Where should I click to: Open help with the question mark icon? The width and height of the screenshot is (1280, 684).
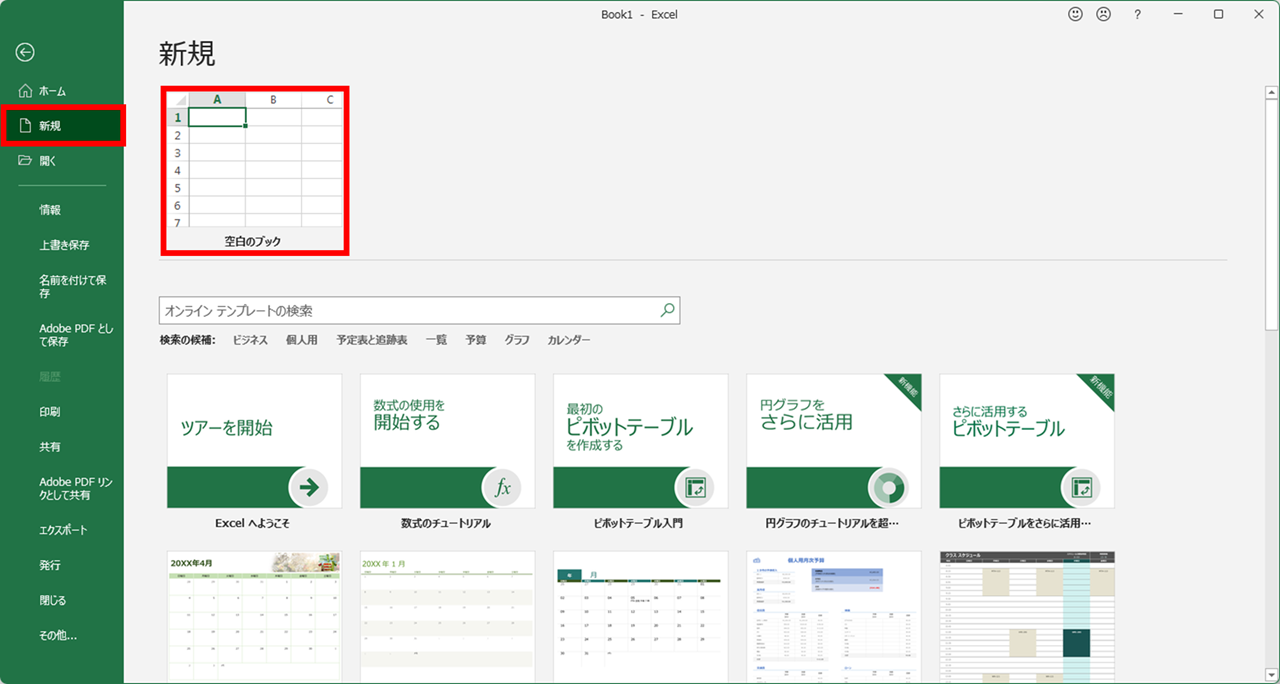click(1137, 15)
